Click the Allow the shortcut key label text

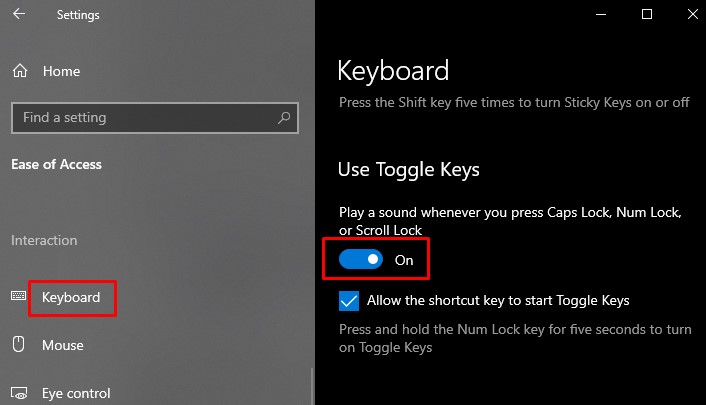click(498, 300)
